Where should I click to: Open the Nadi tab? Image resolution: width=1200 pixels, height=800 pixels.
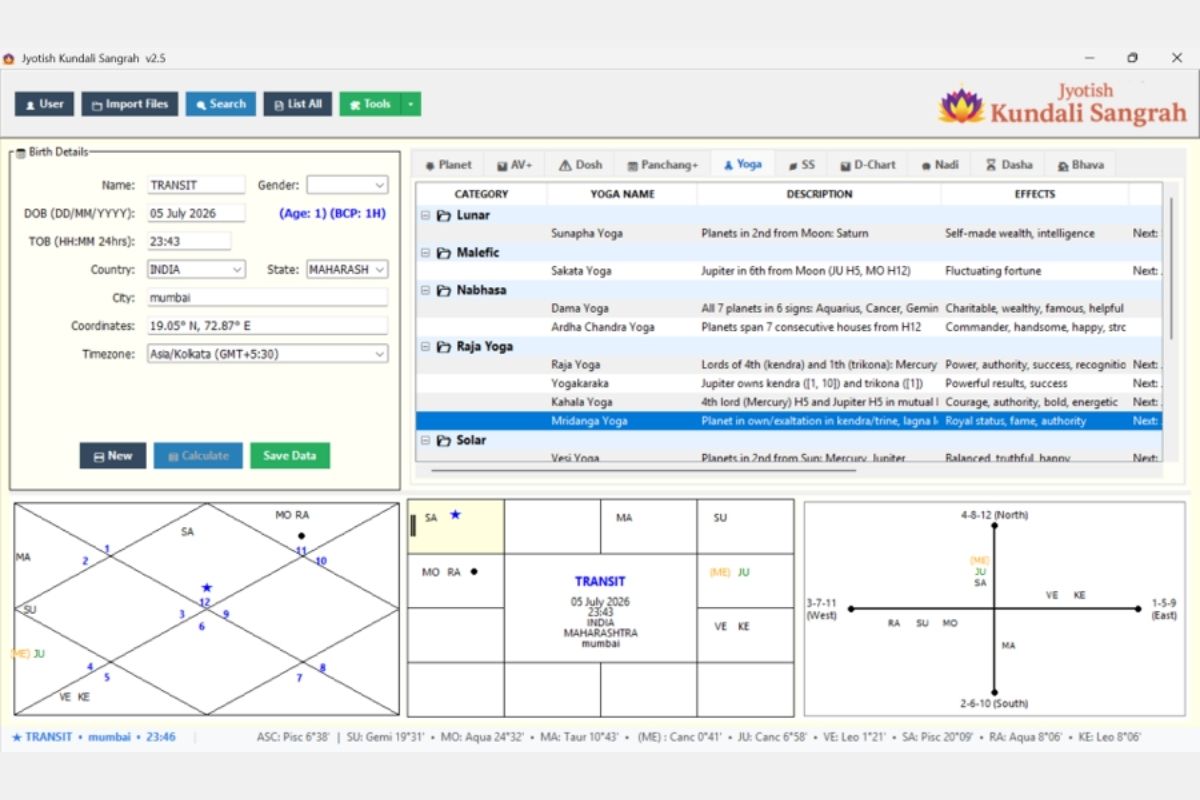[x=939, y=165]
